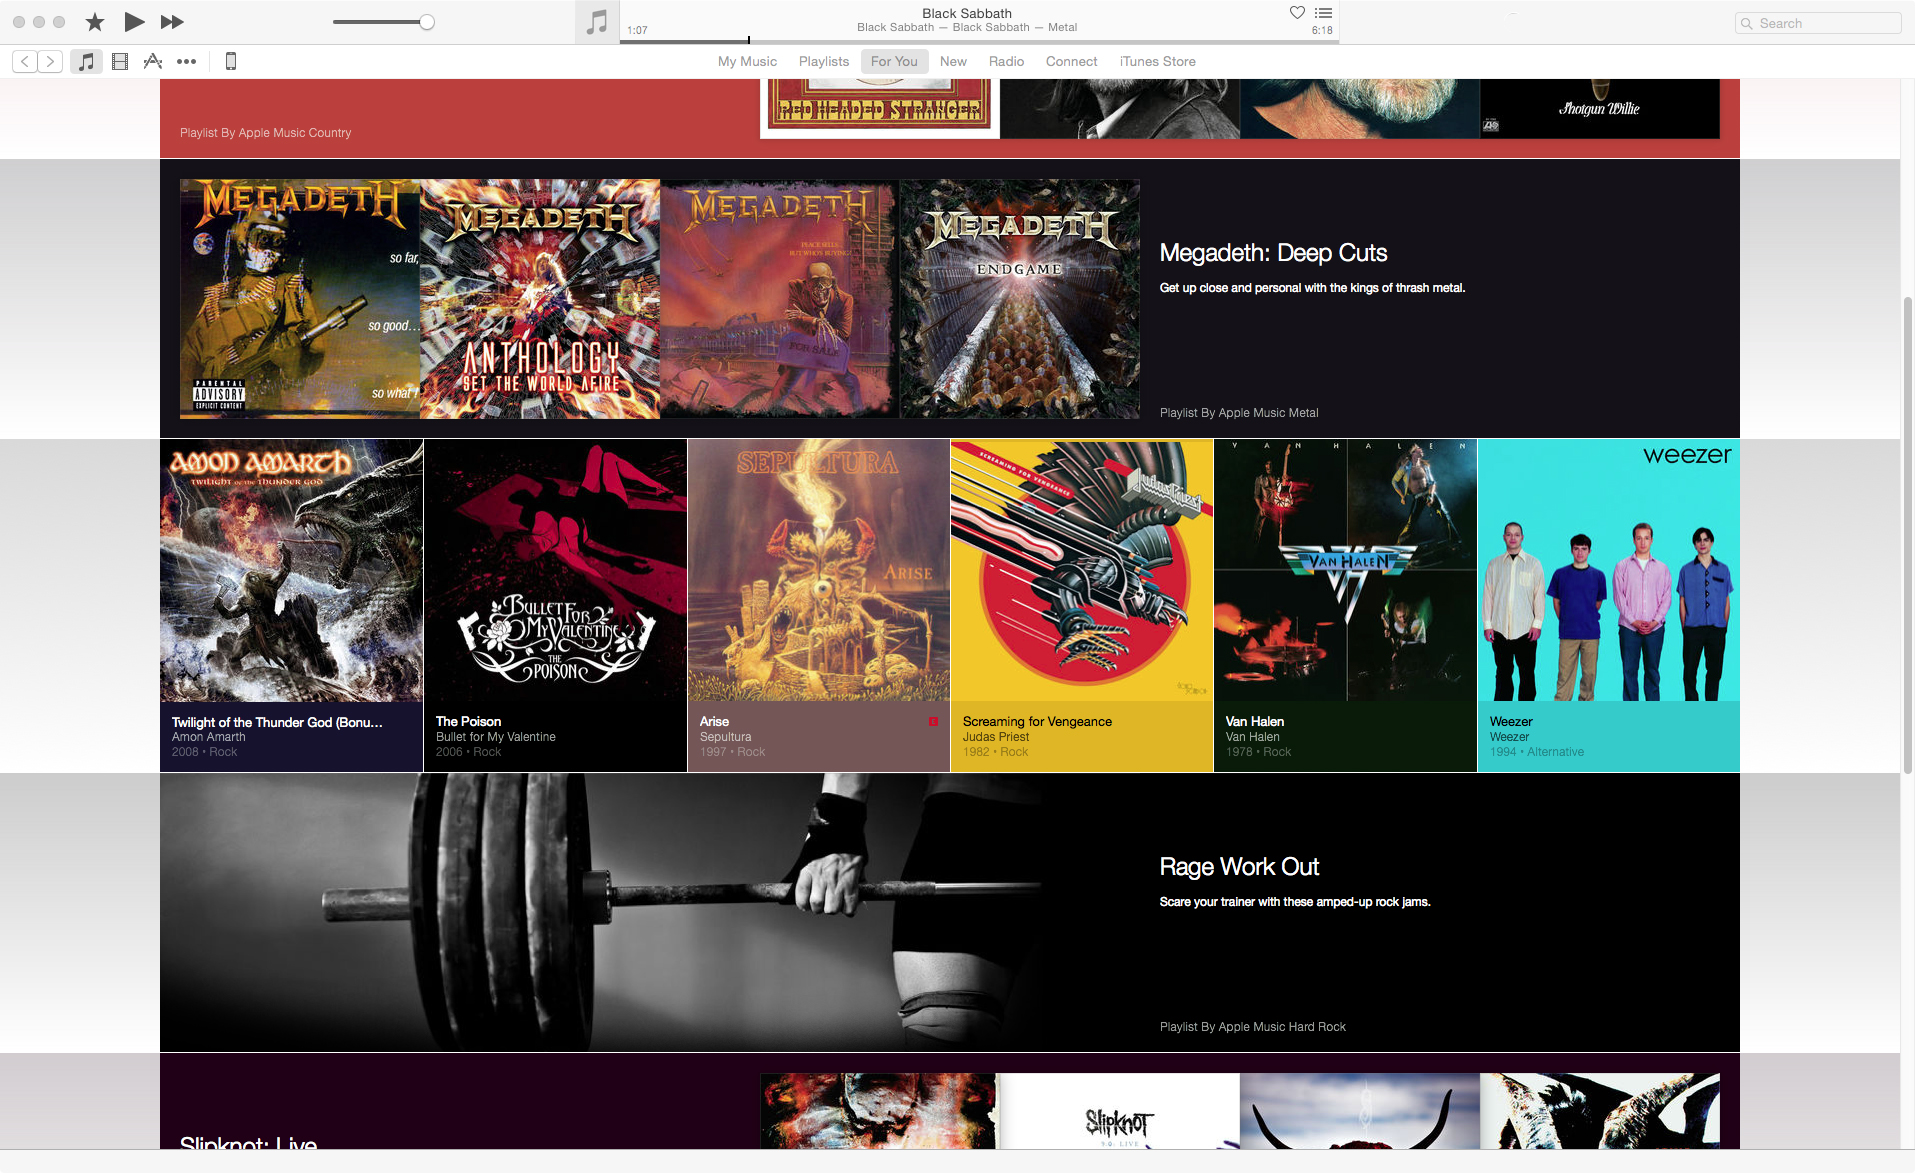Screen dimensions: 1915x1173
Task: Open the Megadeth: Deep Cuts playlist
Action: pyautogui.click(x=1272, y=253)
